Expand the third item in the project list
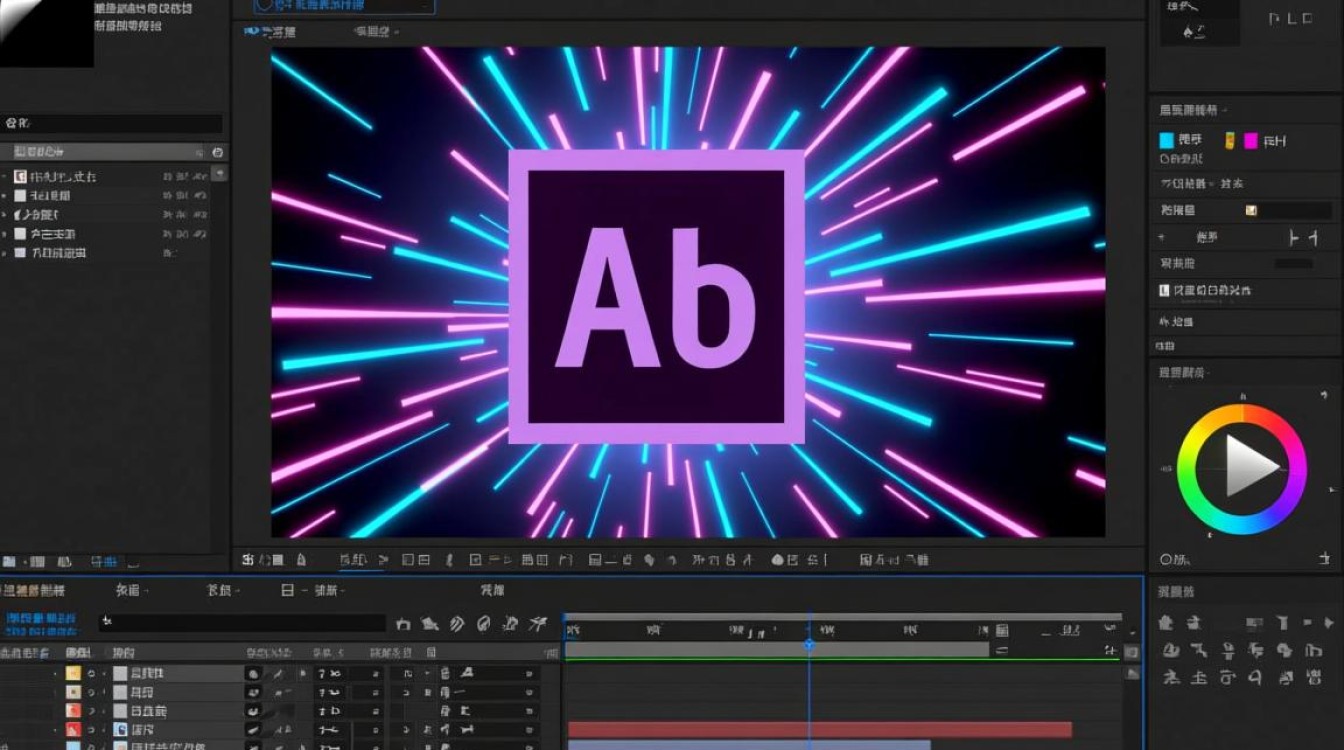Screen dimensions: 1344x750 pos(5,215)
